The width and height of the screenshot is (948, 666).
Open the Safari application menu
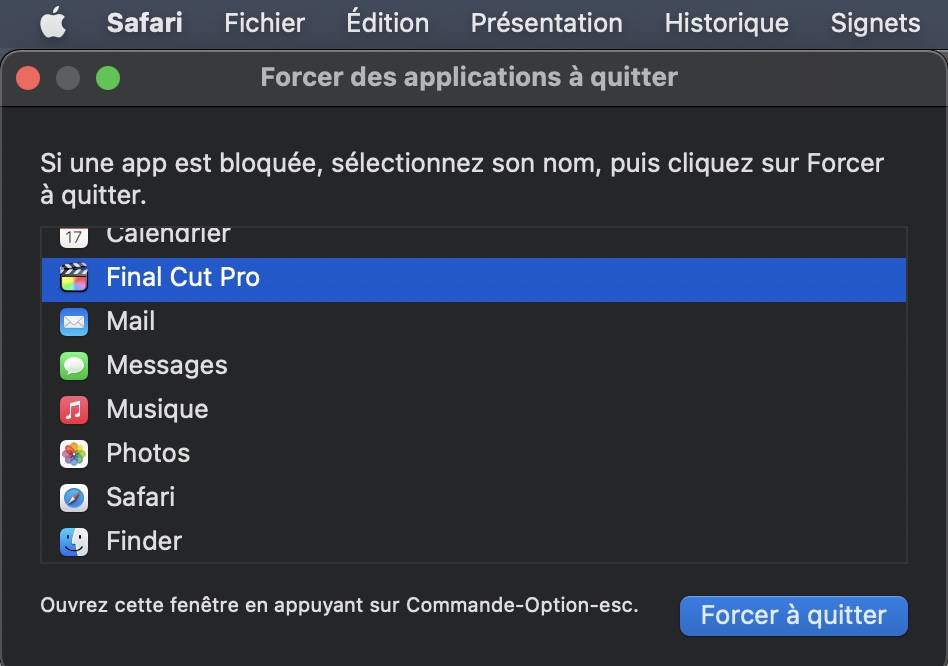point(144,23)
